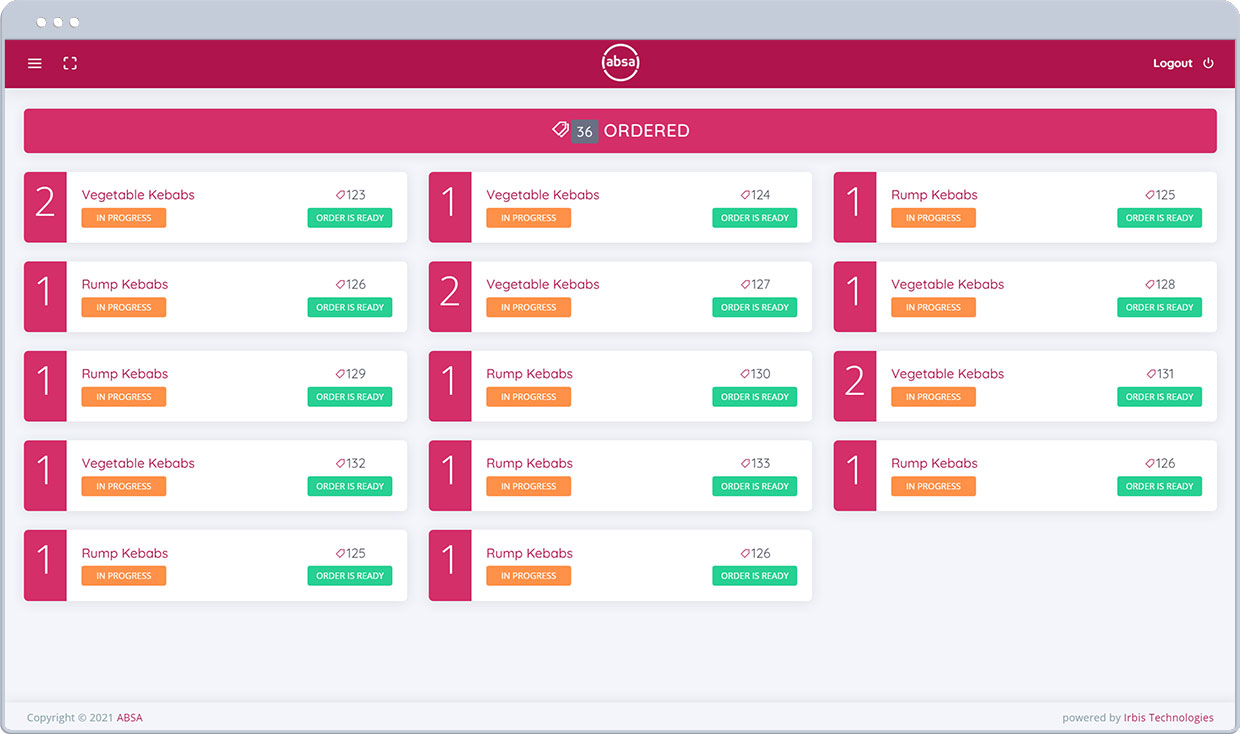
Task: Mark order 128 as Order Is Ready
Action: pos(1159,307)
